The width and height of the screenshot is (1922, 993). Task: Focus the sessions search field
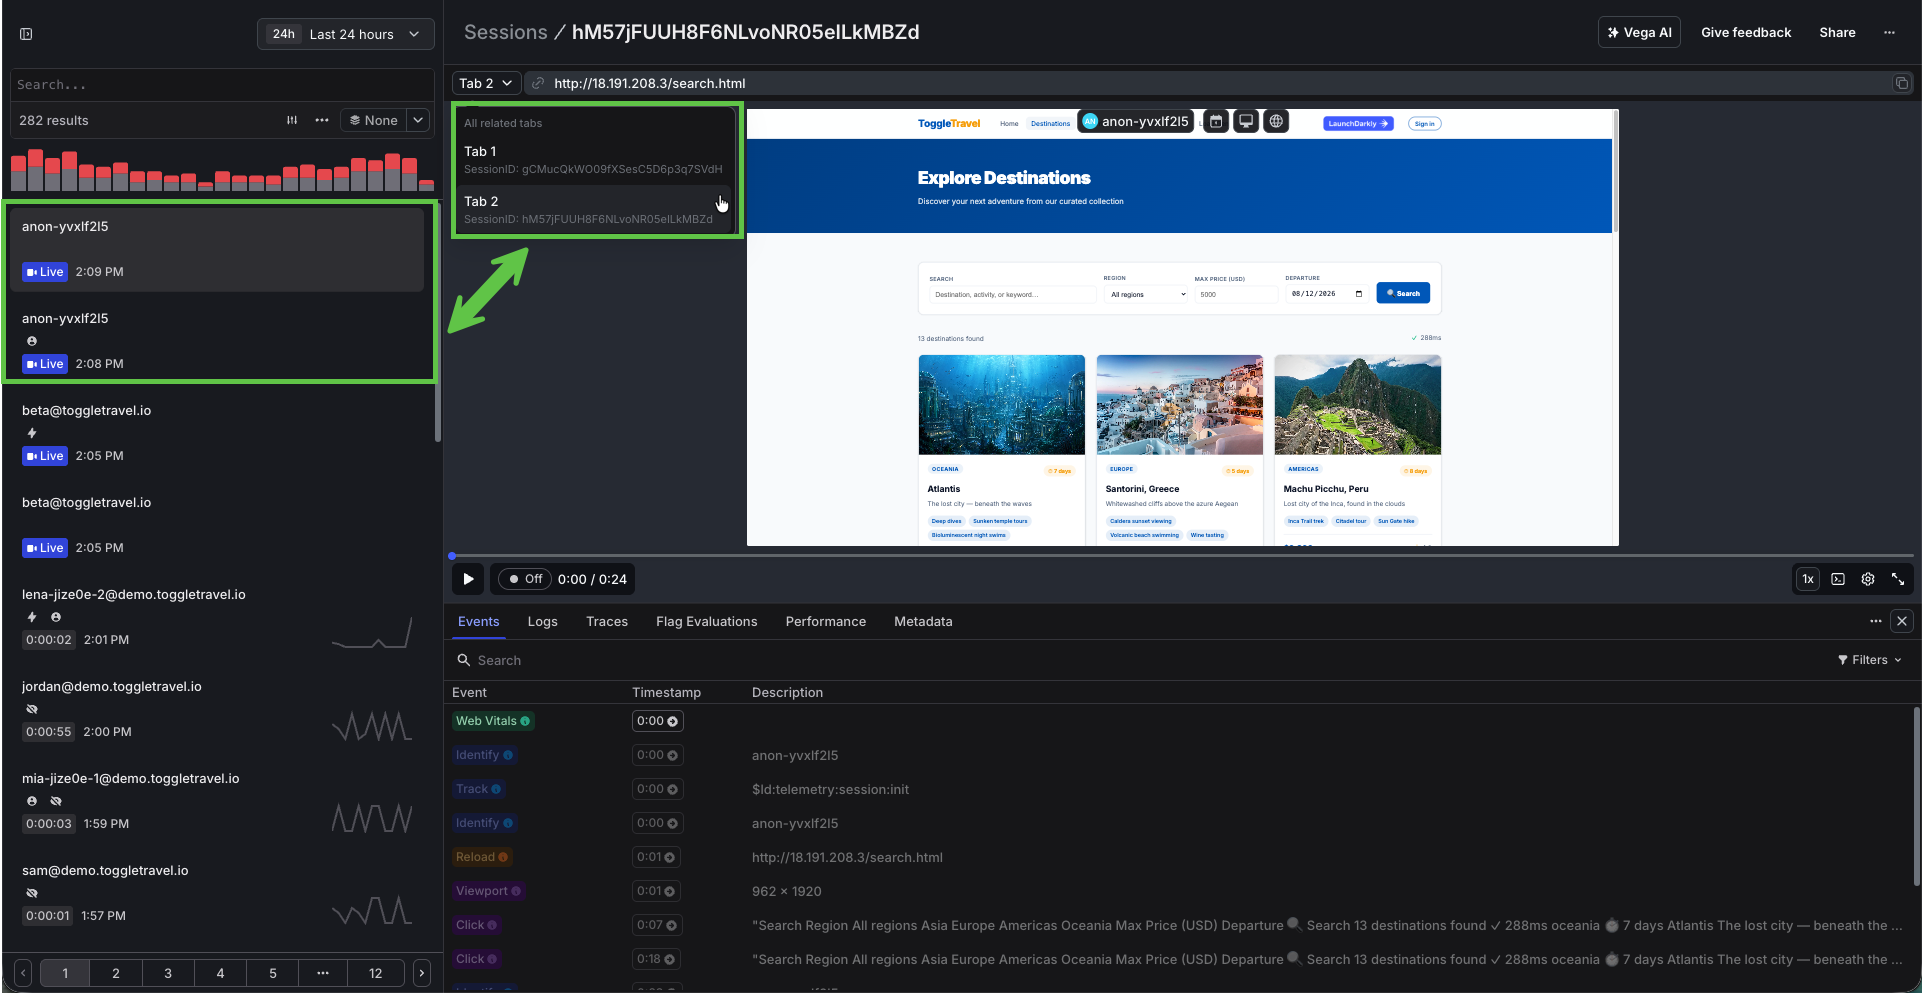coord(222,85)
